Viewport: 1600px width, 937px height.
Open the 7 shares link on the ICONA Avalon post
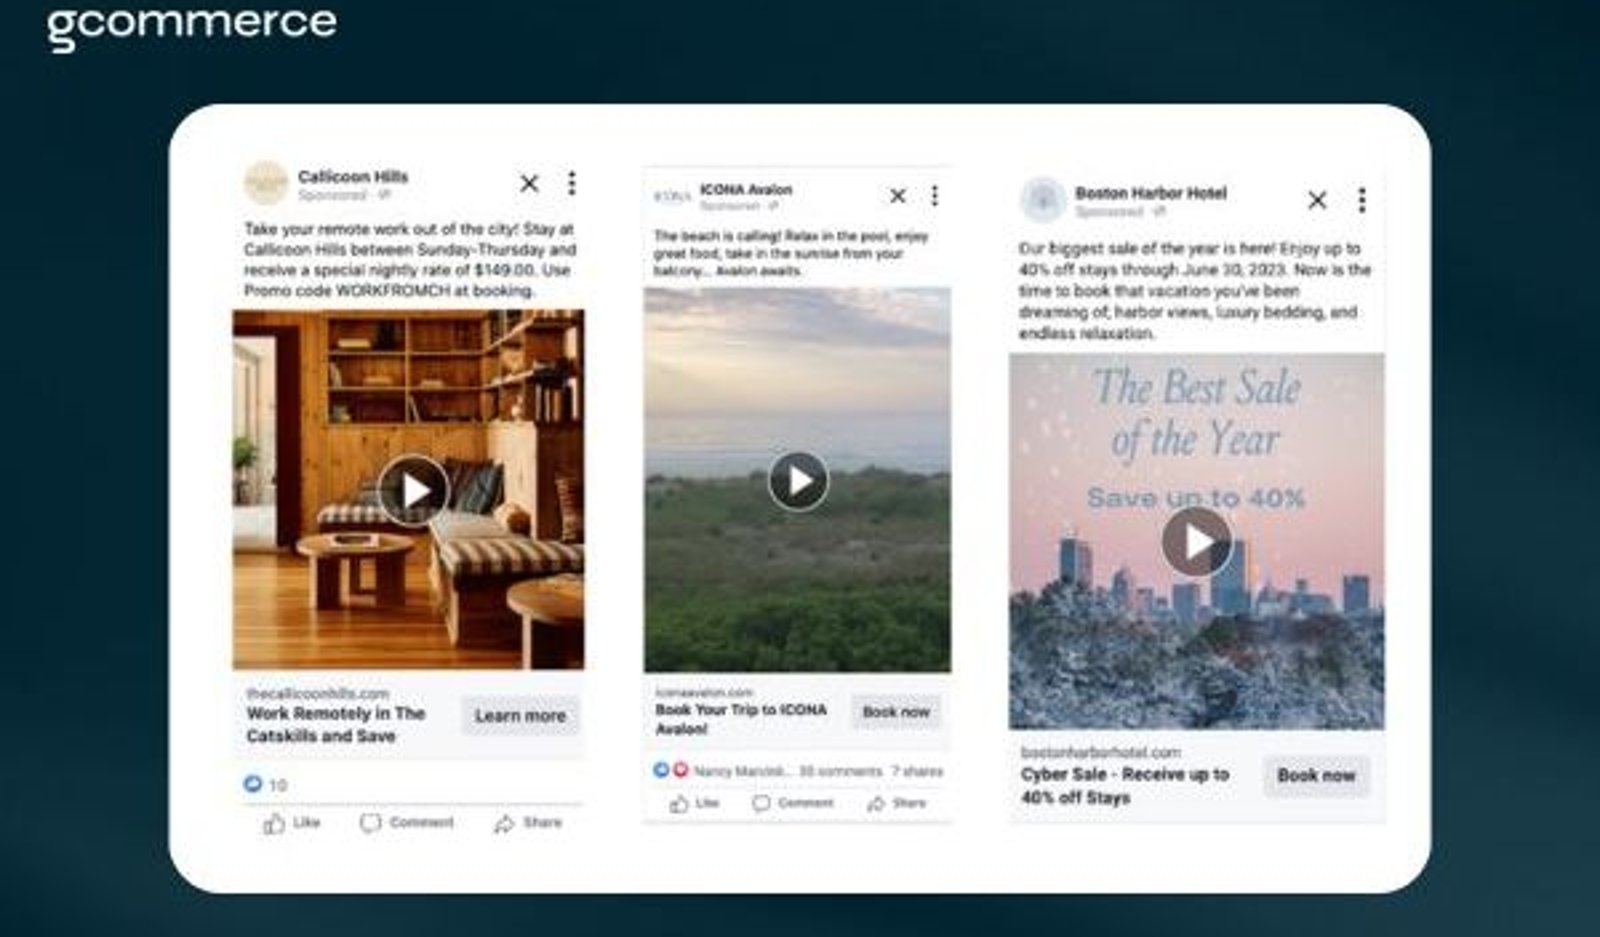click(917, 771)
